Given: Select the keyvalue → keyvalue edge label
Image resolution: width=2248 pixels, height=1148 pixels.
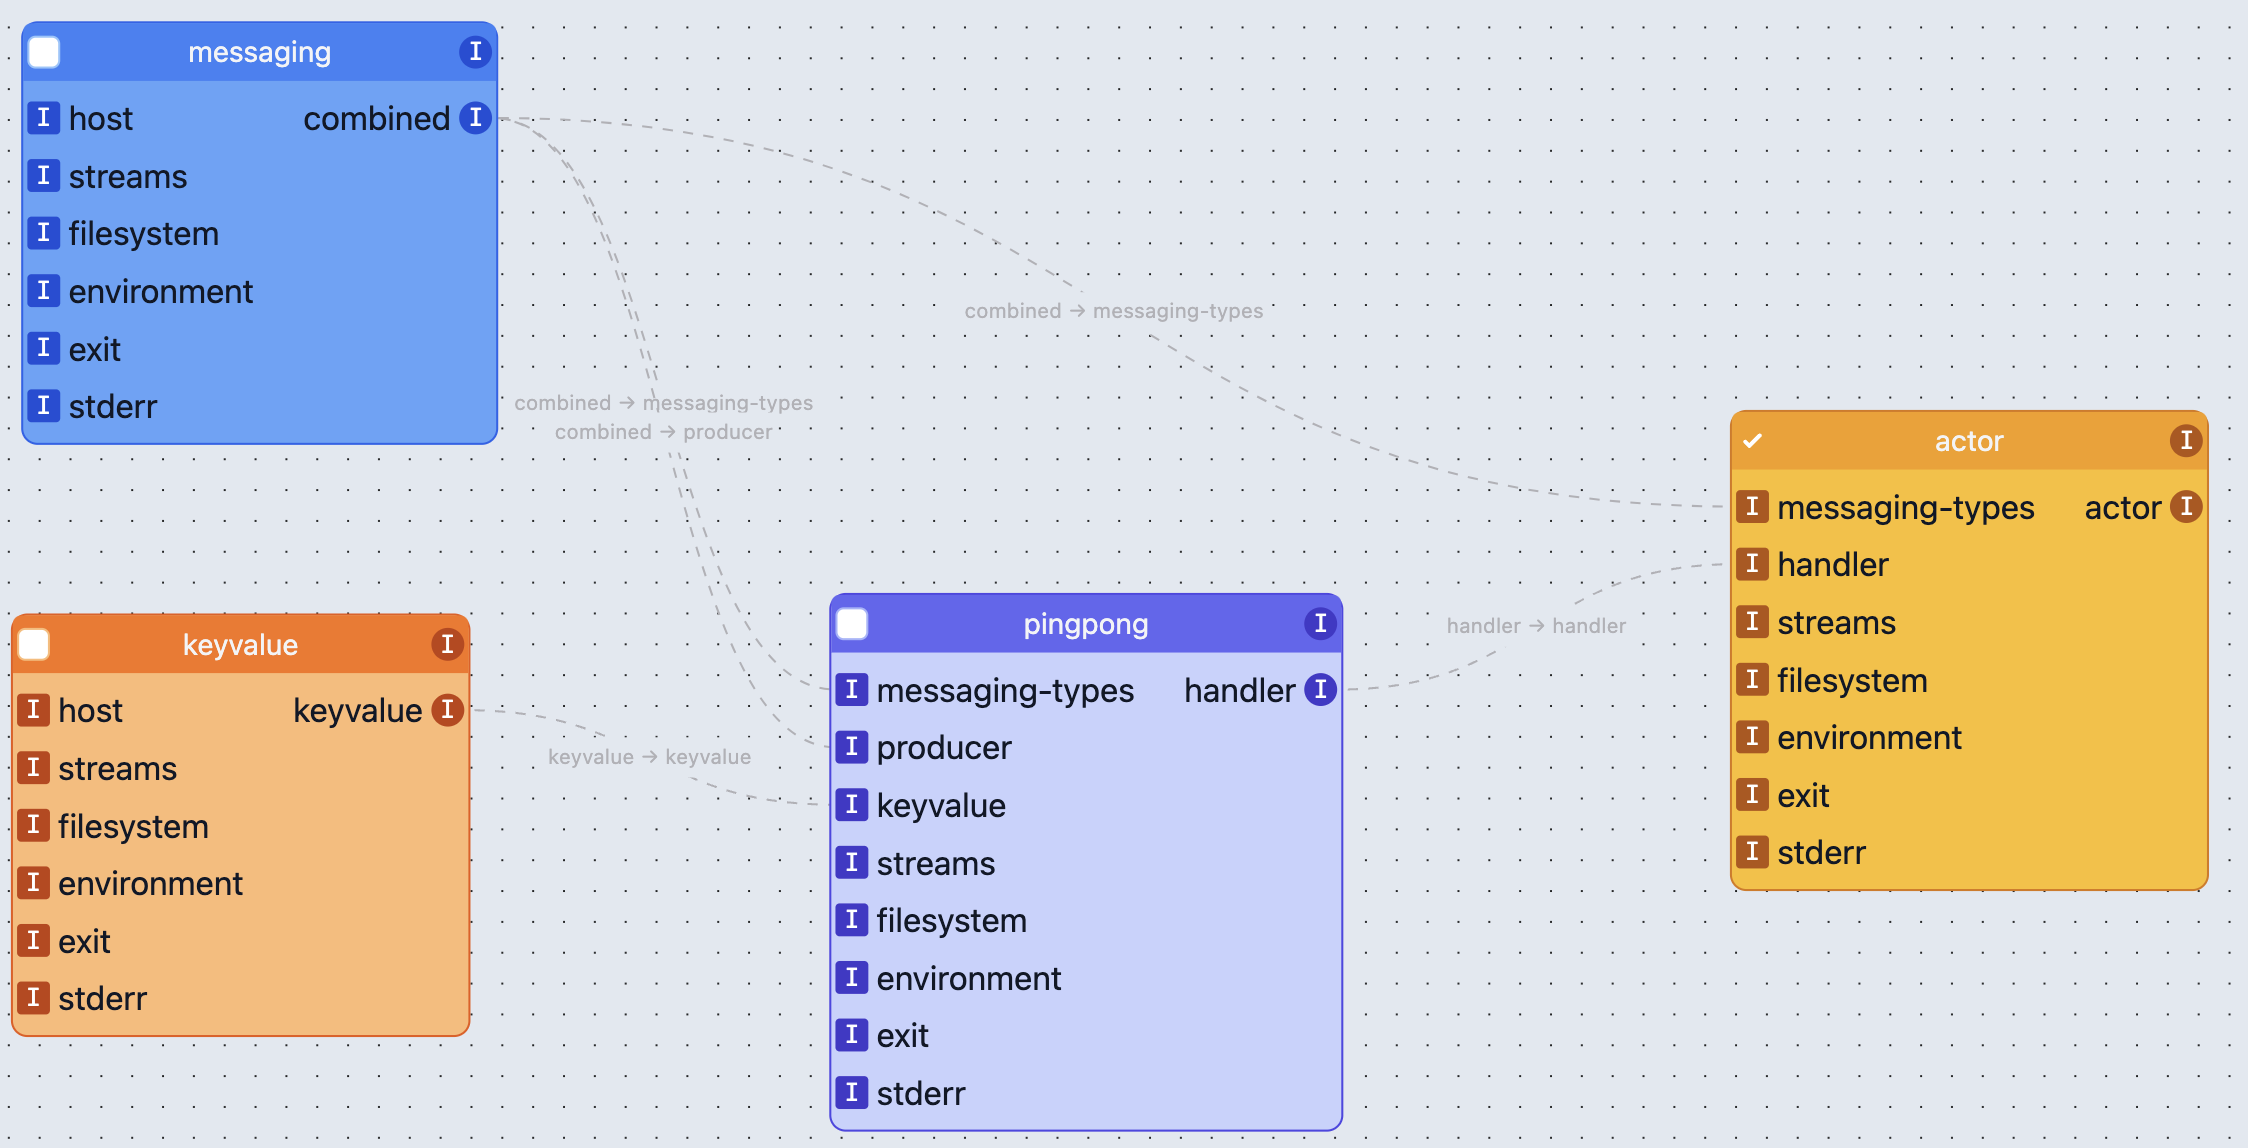Looking at the screenshot, I should pos(649,757).
